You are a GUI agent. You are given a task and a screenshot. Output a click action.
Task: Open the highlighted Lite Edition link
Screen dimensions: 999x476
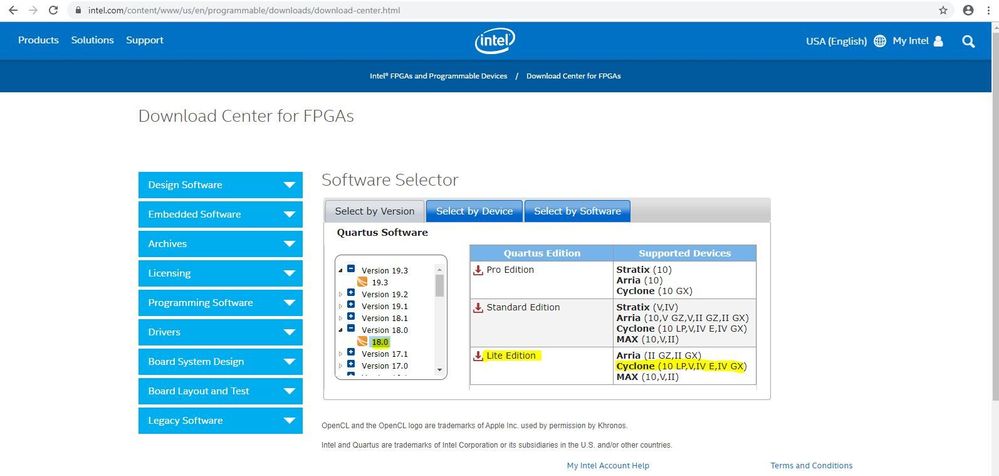(x=510, y=356)
